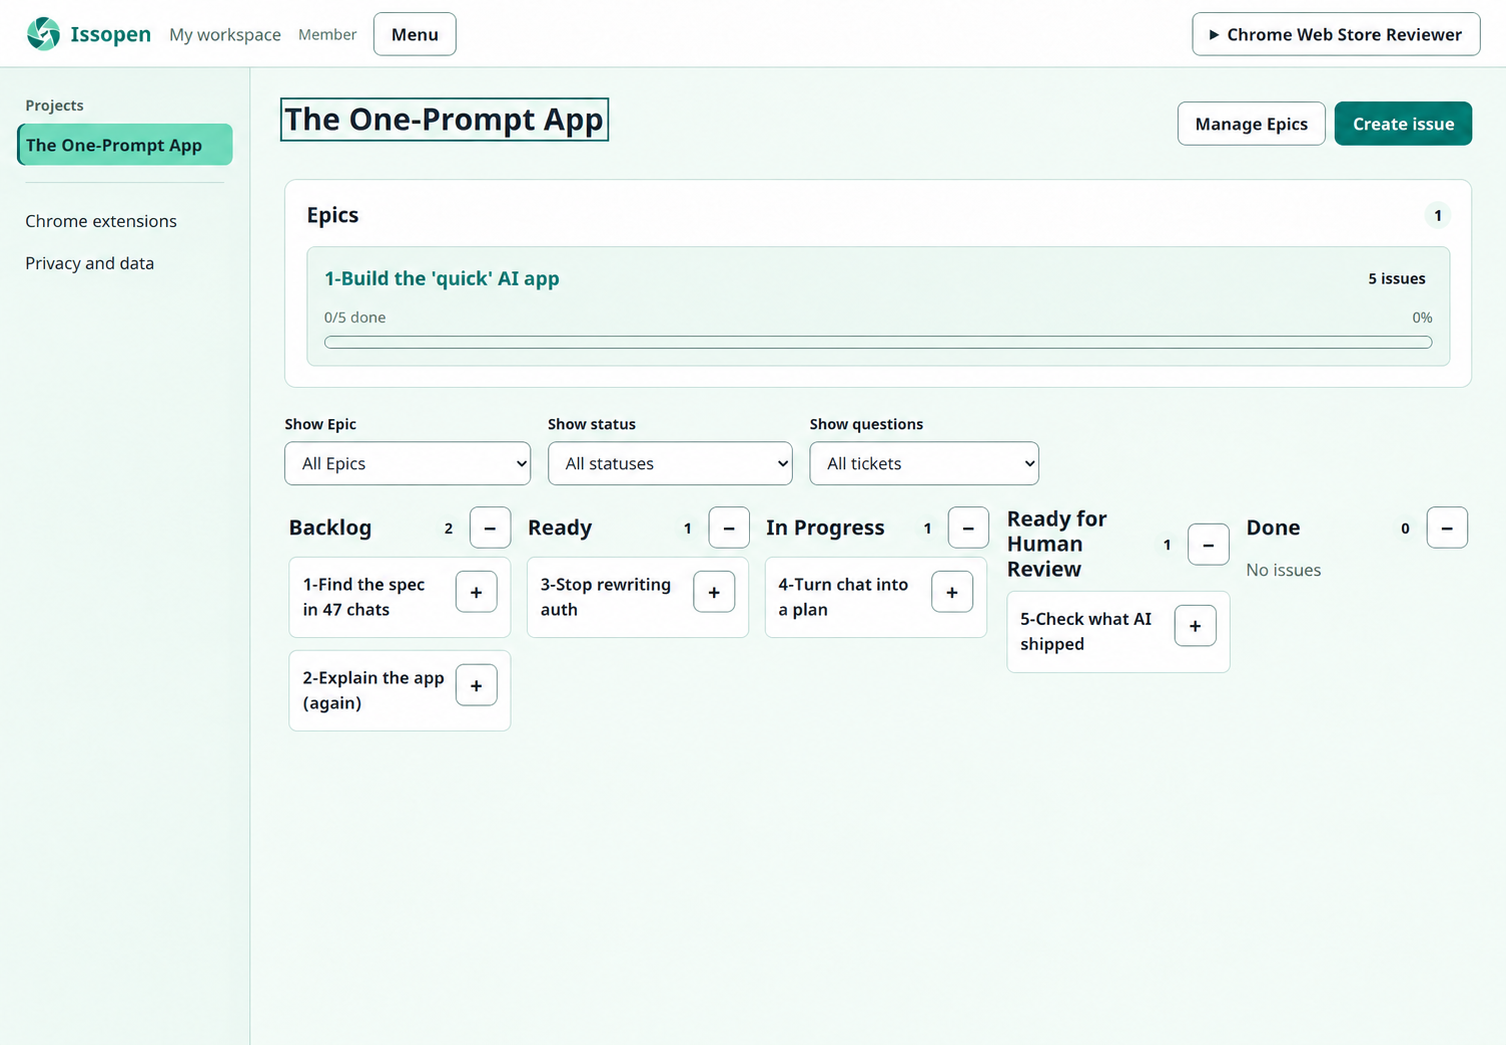This screenshot has width=1506, height=1045.
Task: Collapse the Done column
Action: tap(1447, 527)
